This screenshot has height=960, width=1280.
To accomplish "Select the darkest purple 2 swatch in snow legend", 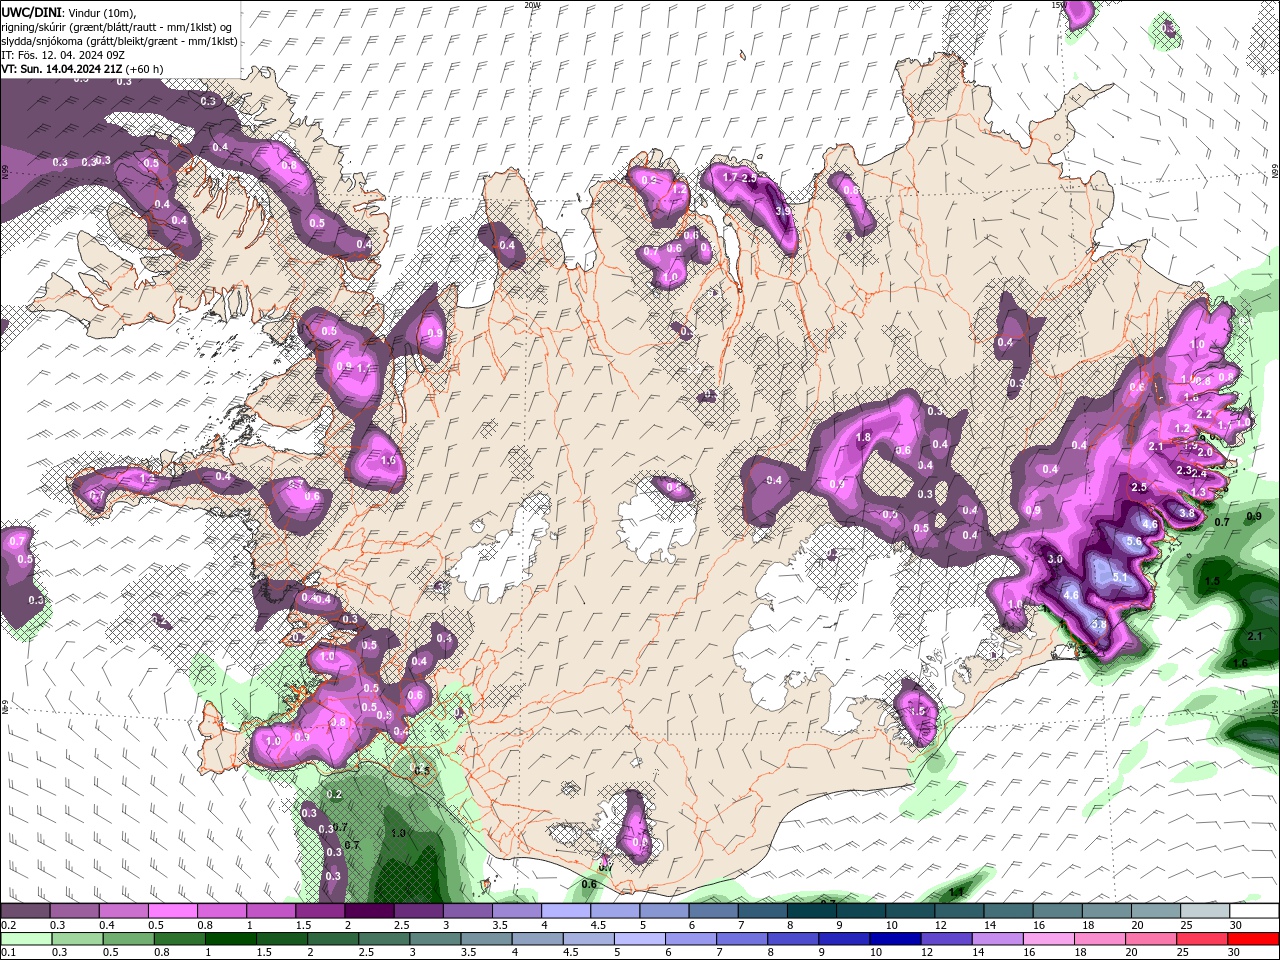I will click(369, 911).
